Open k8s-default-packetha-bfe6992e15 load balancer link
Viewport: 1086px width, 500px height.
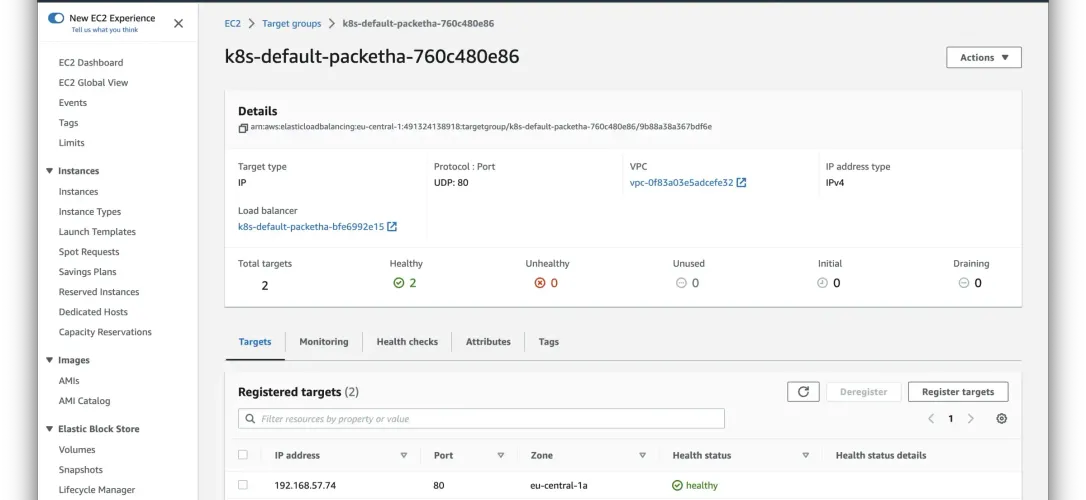[311, 226]
